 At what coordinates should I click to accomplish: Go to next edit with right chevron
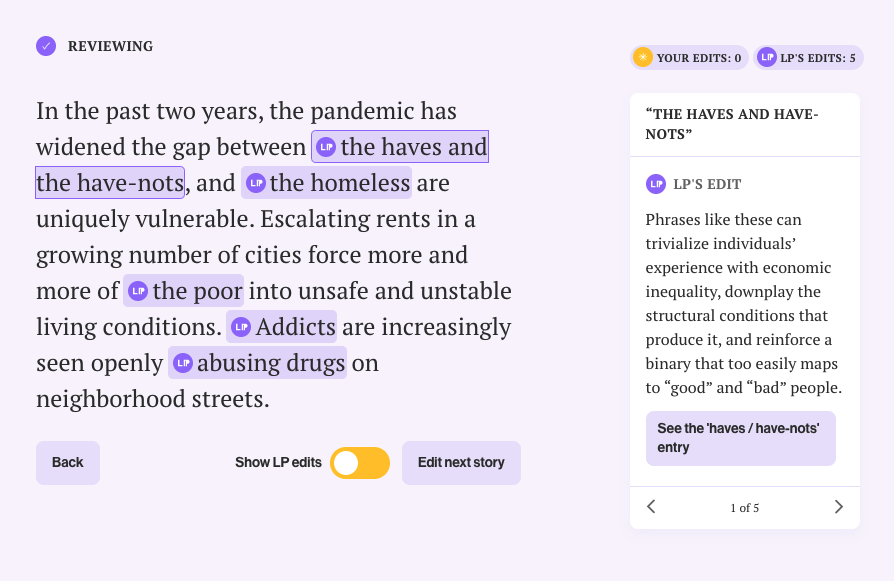tap(839, 507)
